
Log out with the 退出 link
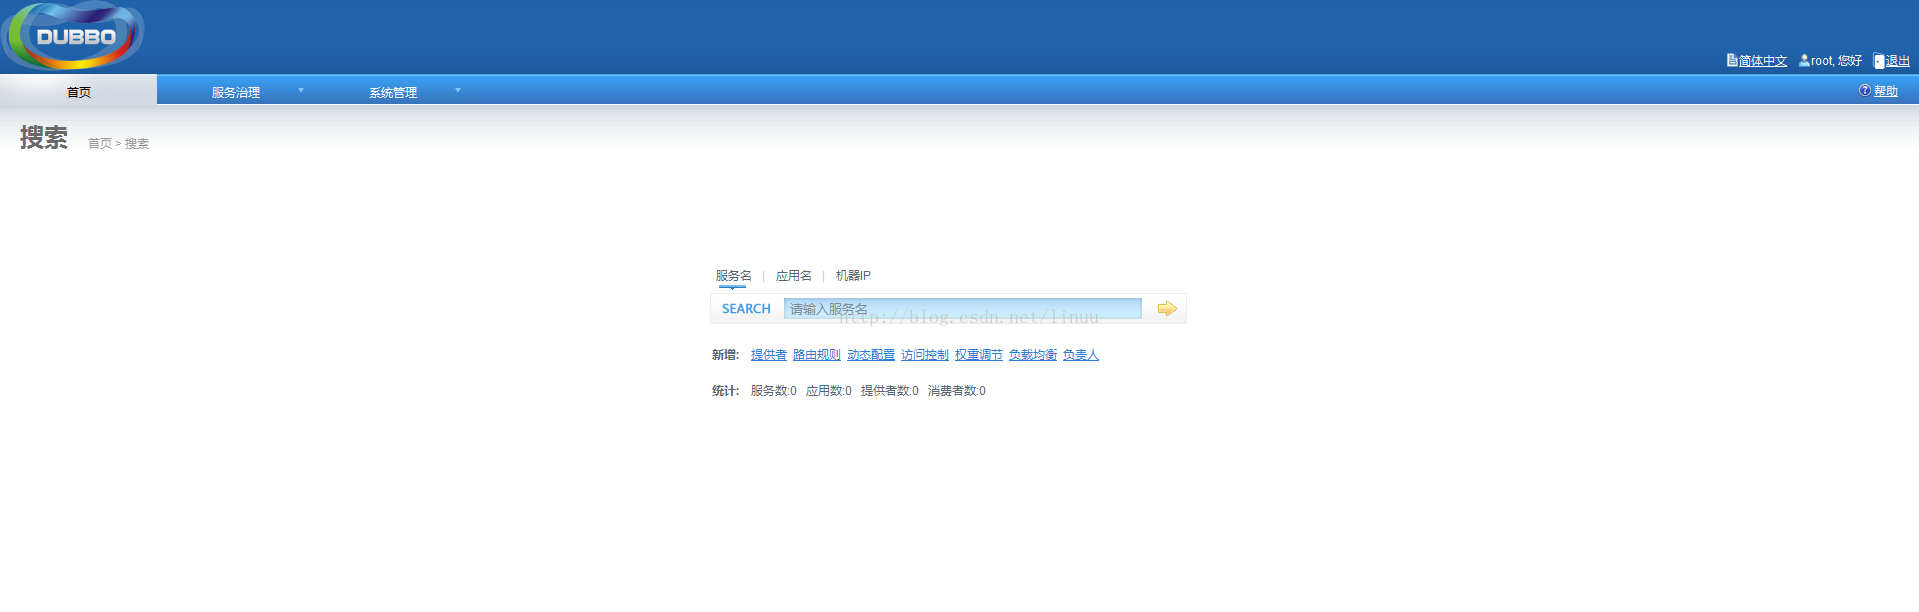(x=1898, y=61)
